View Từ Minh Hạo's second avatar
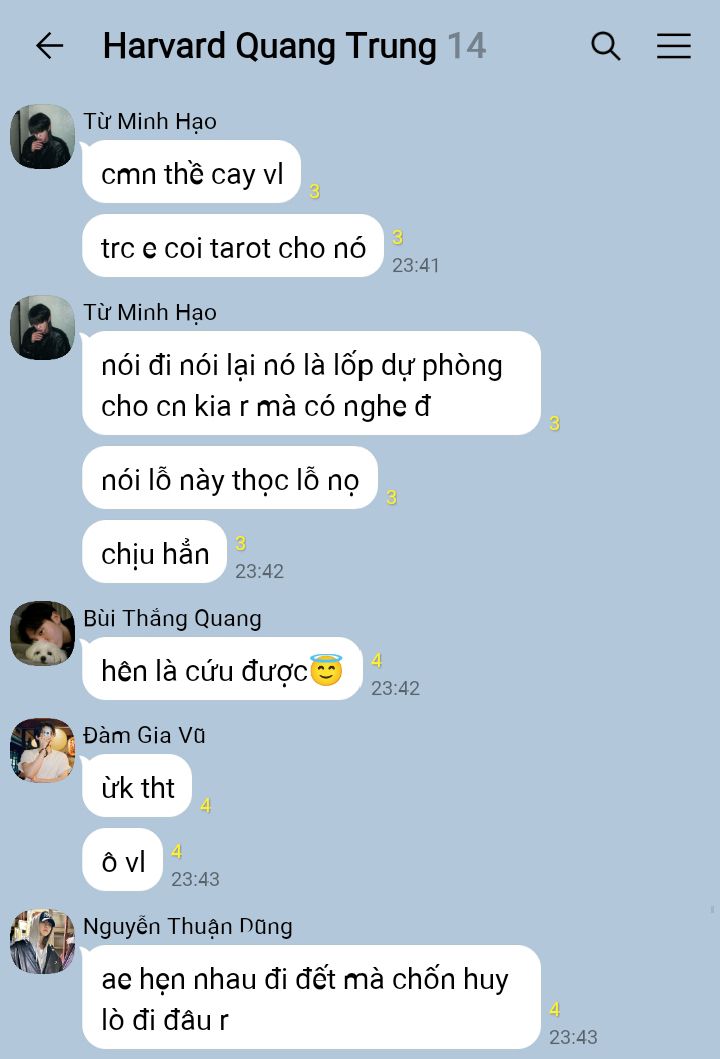 (42, 327)
